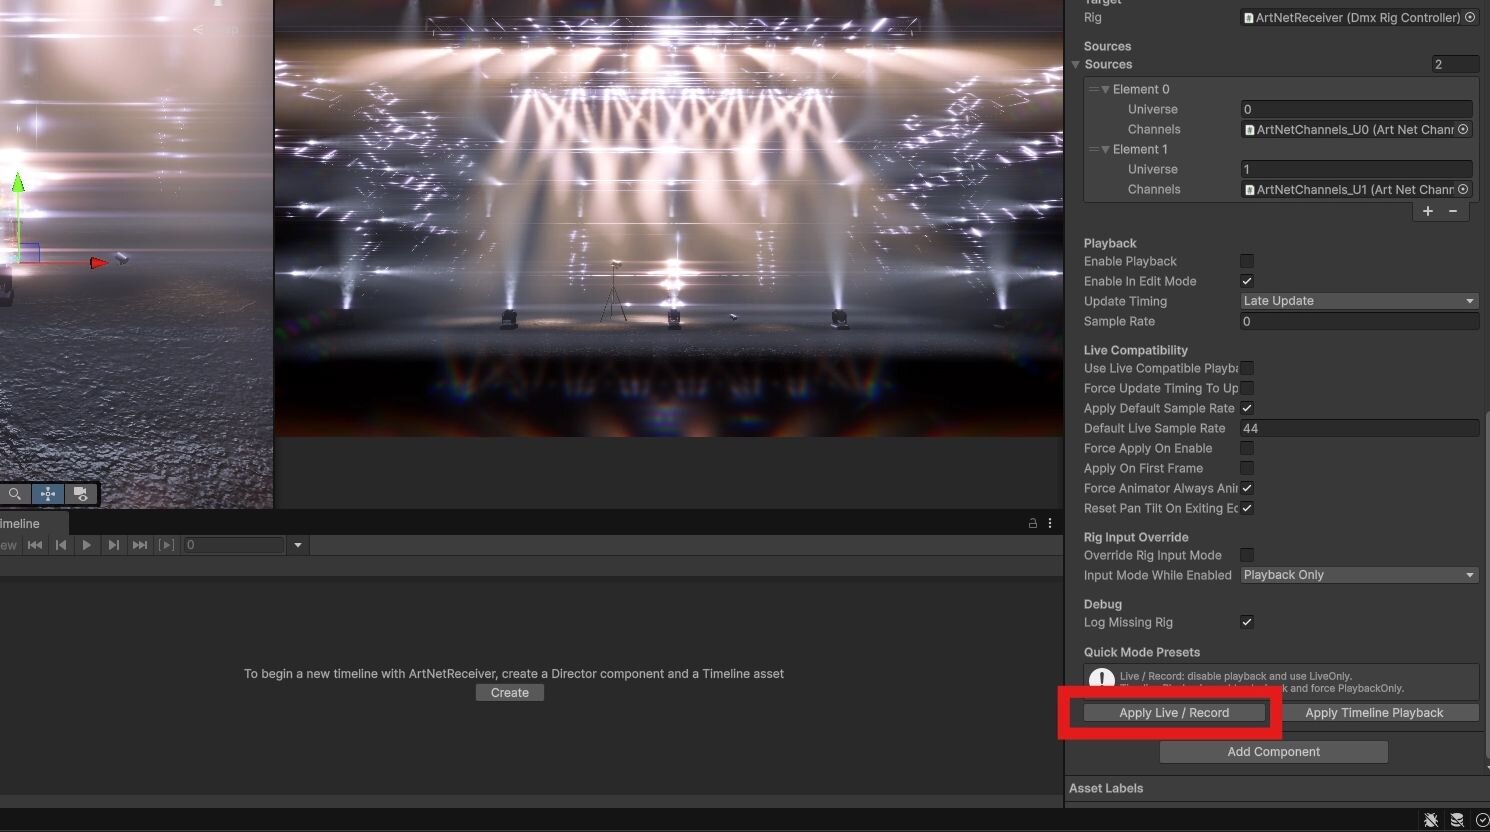This screenshot has height=832, width=1490.
Task: Open Input Mode While Enabled dropdown
Action: (x=1358, y=575)
